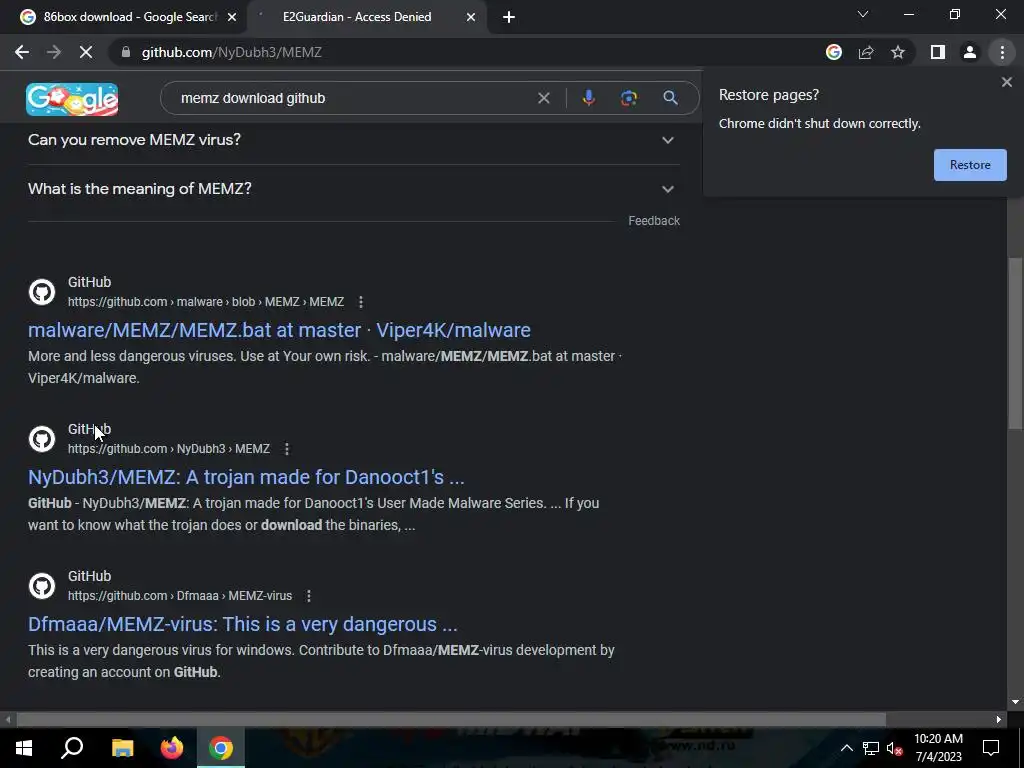Launch File Explorer from the taskbar
Viewport: 1024px width, 768px height.
pyautogui.click(x=122, y=748)
